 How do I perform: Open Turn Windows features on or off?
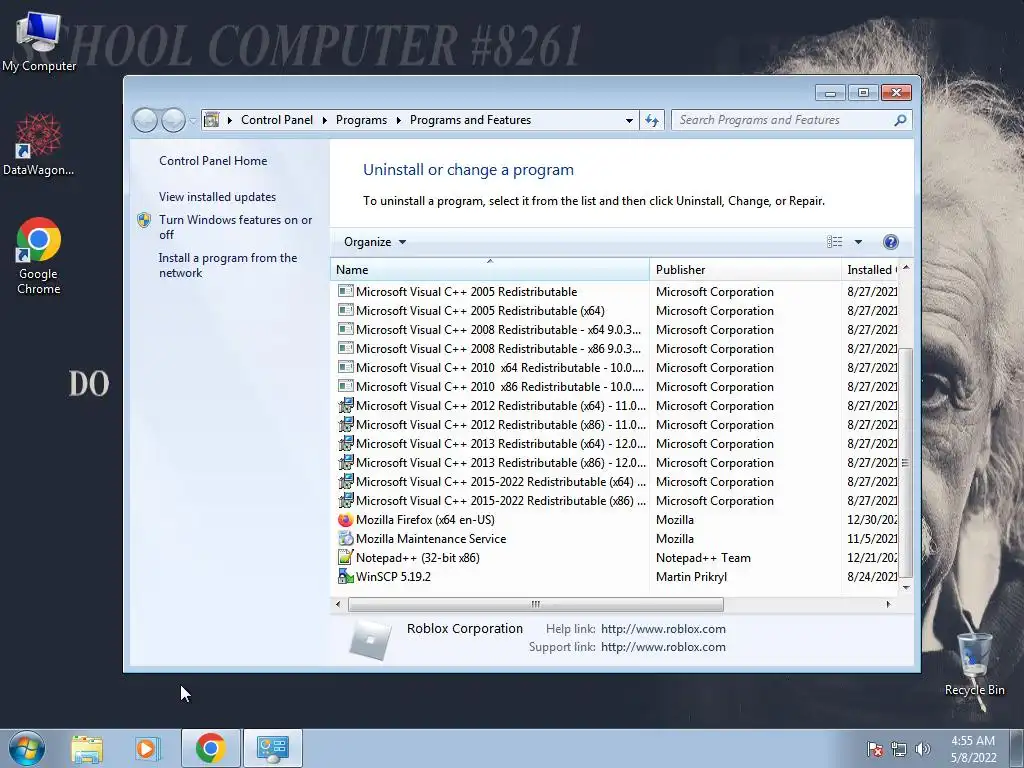[235, 227]
